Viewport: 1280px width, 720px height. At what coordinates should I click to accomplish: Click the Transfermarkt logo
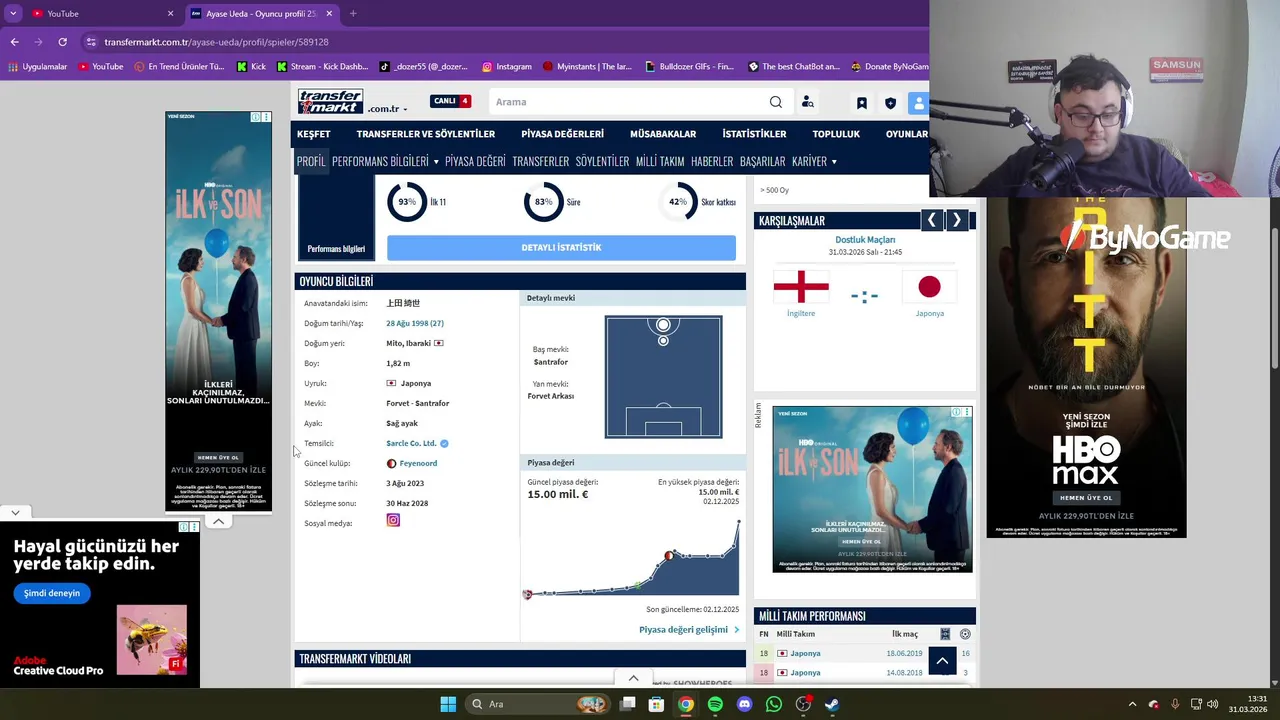[330, 101]
